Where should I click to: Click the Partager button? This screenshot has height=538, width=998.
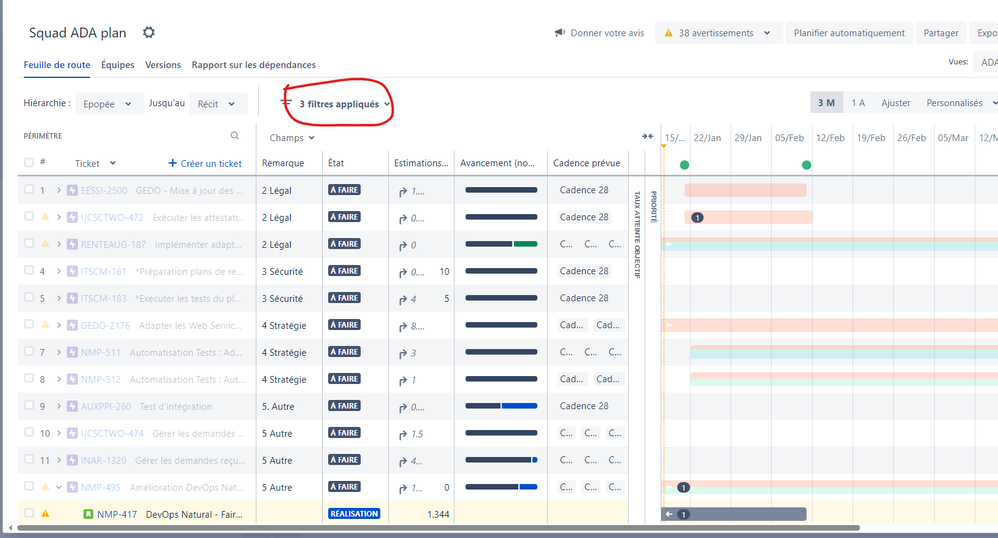941,32
